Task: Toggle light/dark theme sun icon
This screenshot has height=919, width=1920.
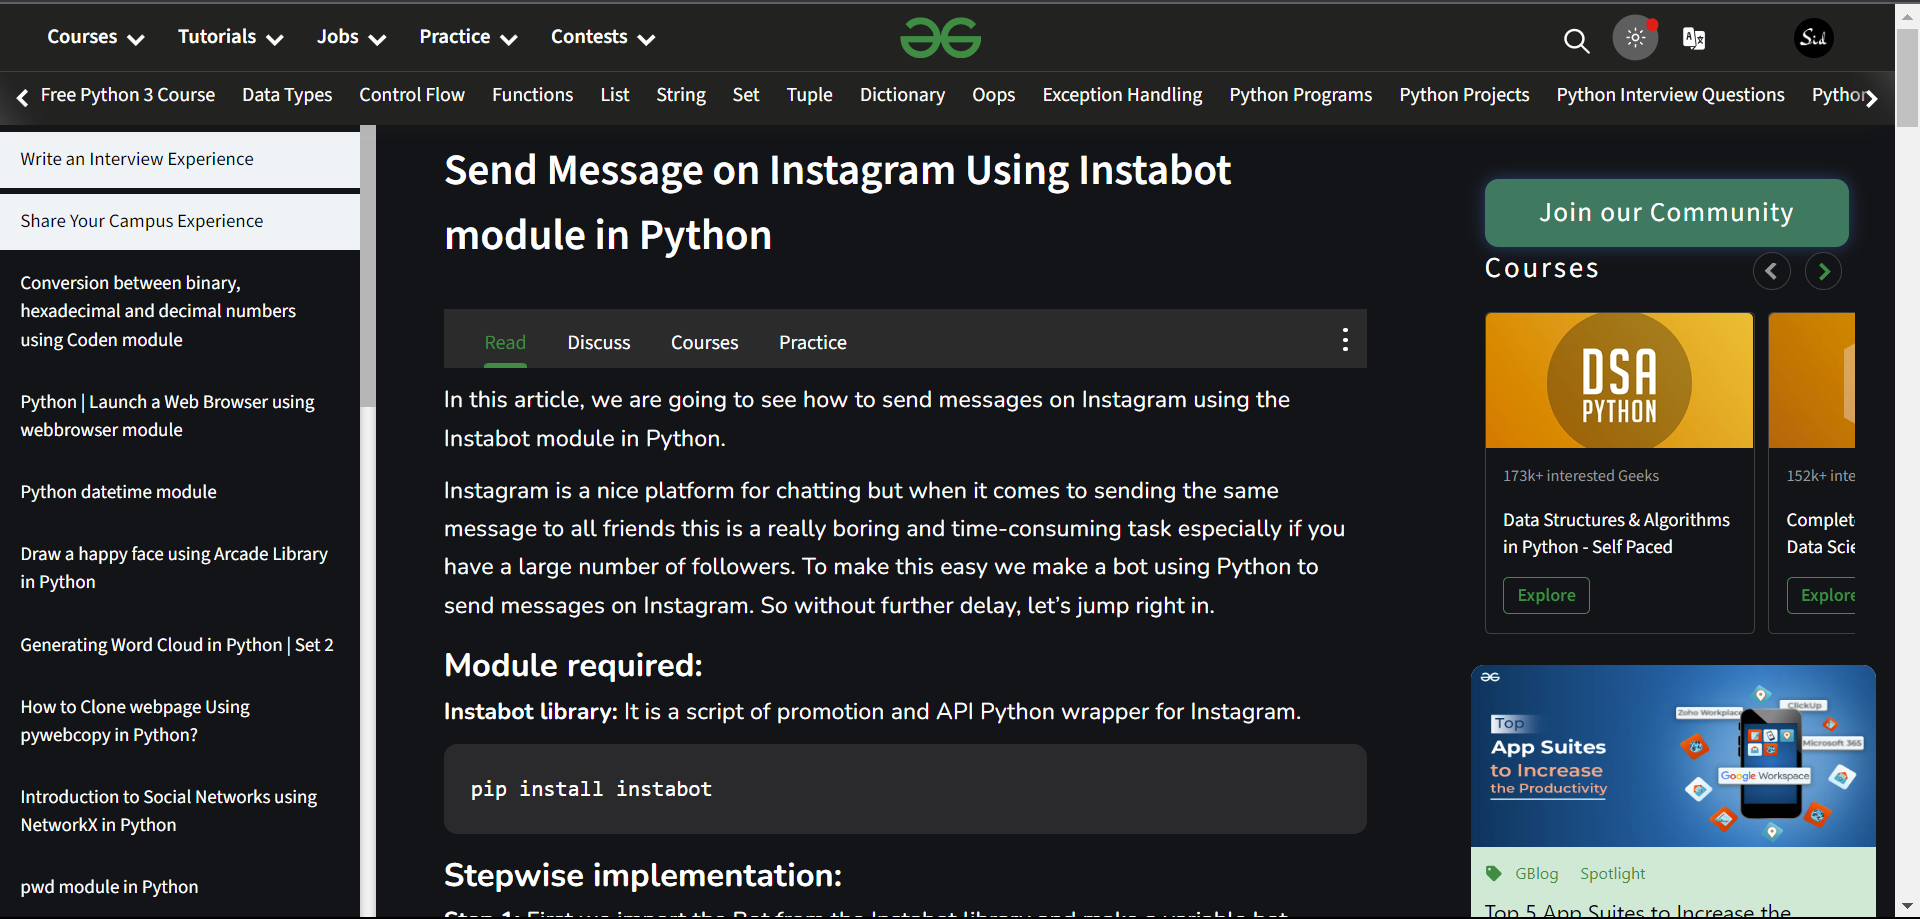Action: 1635,38
